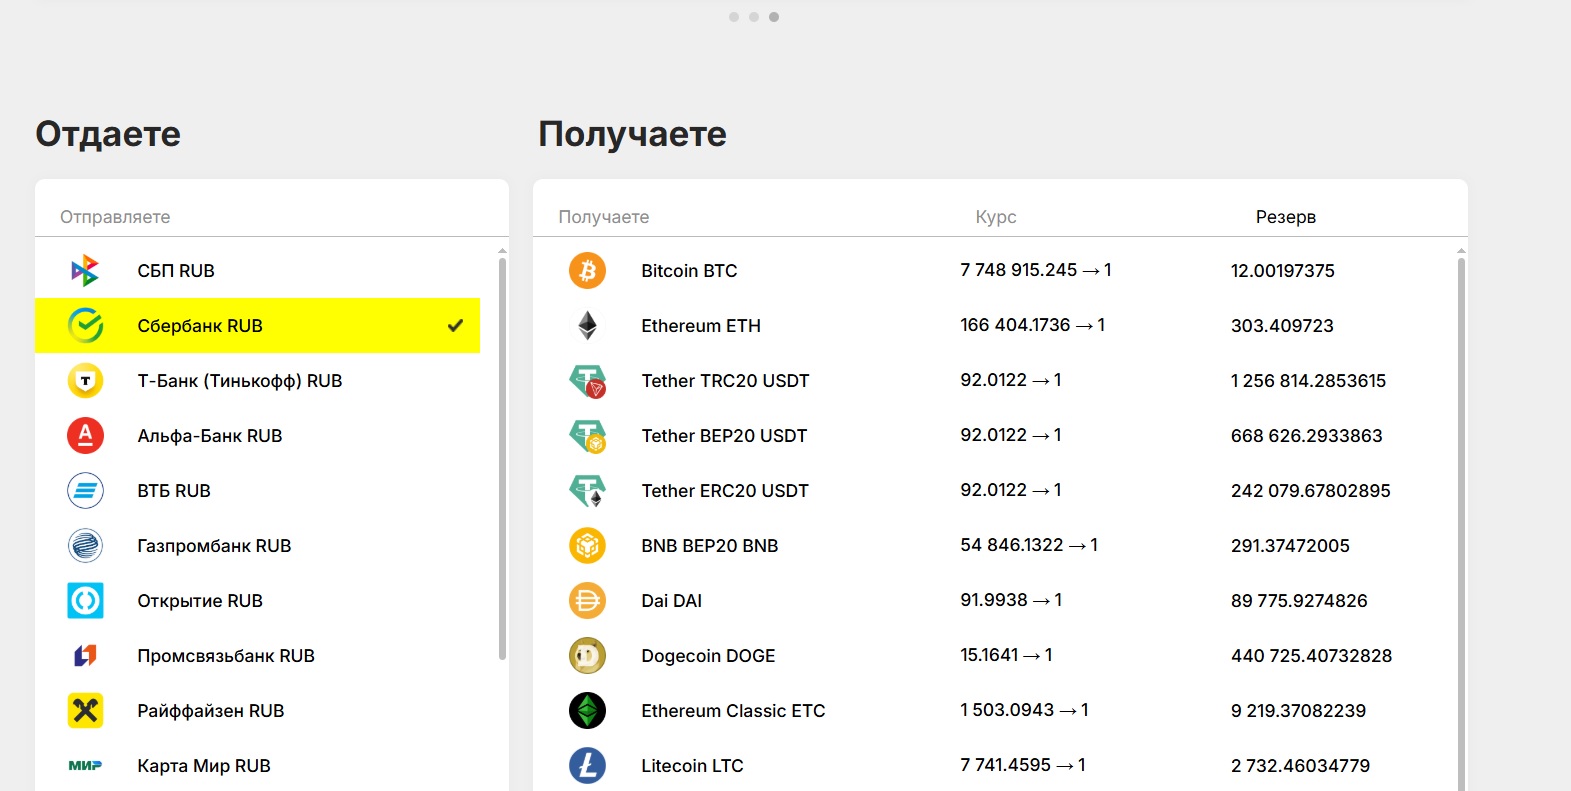Image resolution: width=1571 pixels, height=791 pixels.
Task: Choose the Dogecoin DOGE icon
Action: (x=587, y=656)
